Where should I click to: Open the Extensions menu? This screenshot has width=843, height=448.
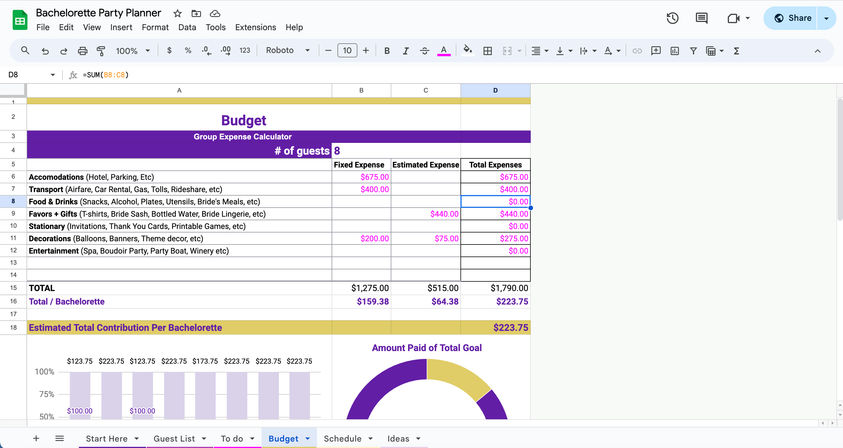pyautogui.click(x=255, y=27)
